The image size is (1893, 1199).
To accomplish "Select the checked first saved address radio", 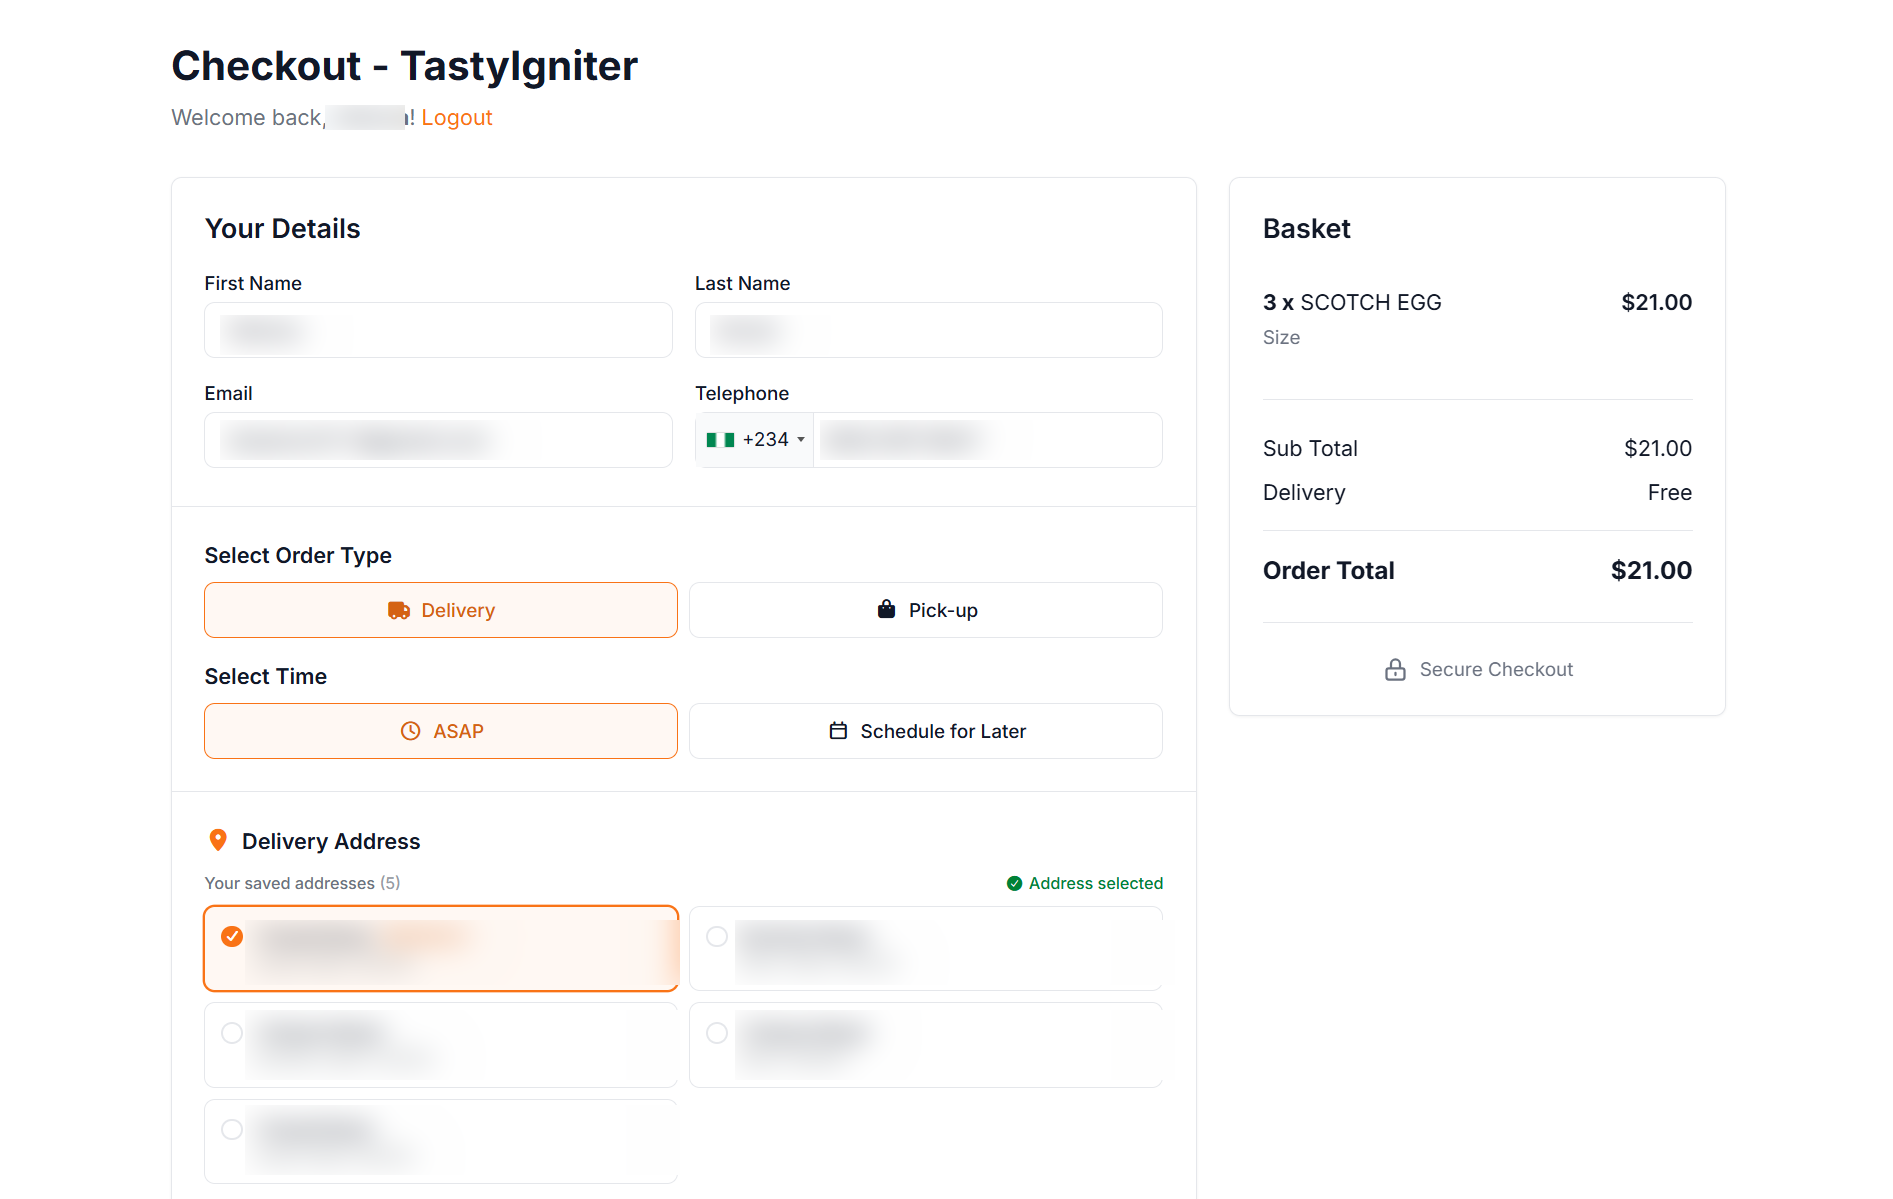I will [x=232, y=937].
